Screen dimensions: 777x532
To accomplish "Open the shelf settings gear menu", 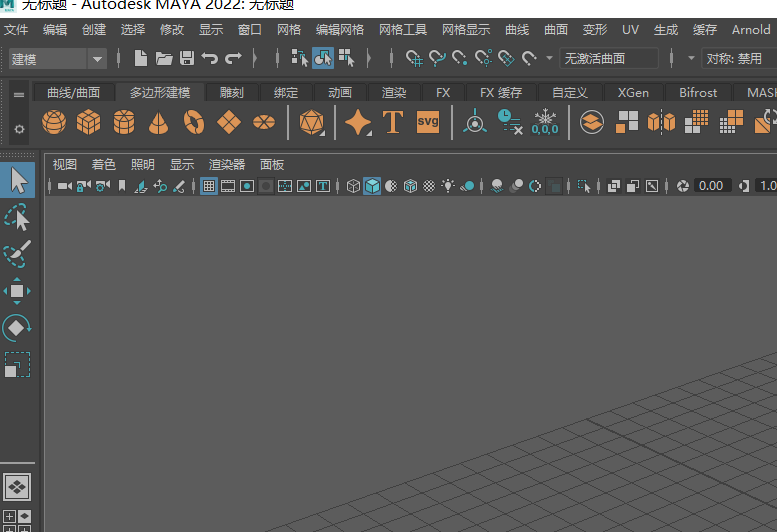I will tap(18, 130).
